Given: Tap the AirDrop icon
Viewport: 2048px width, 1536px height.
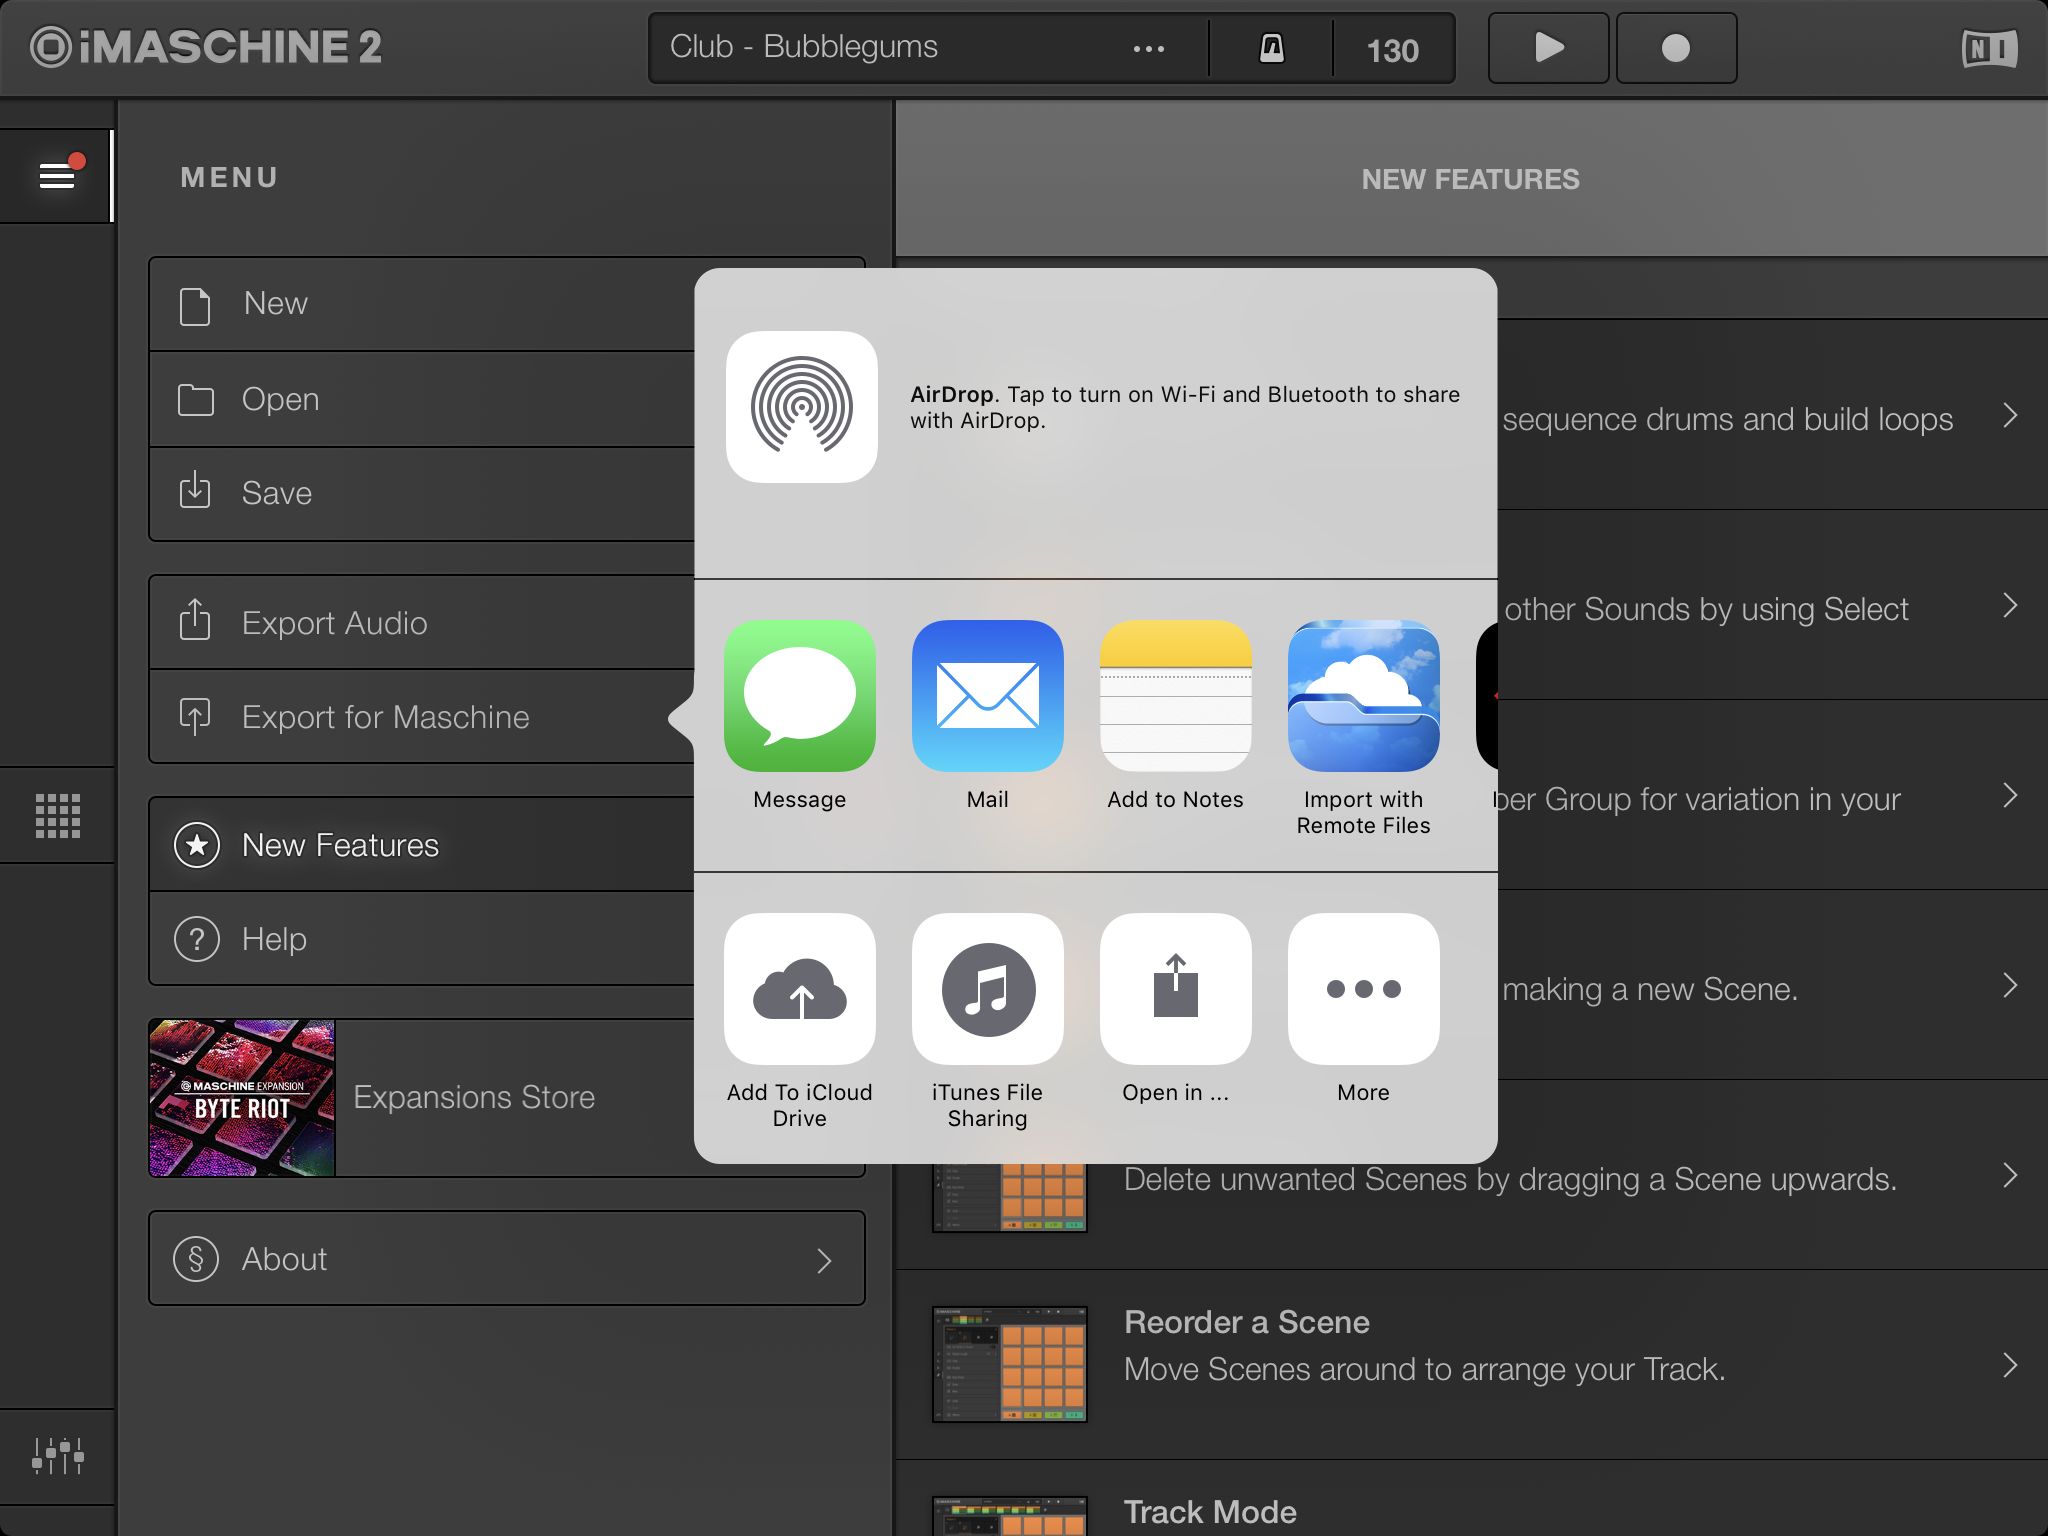Looking at the screenshot, I should pyautogui.click(x=802, y=407).
